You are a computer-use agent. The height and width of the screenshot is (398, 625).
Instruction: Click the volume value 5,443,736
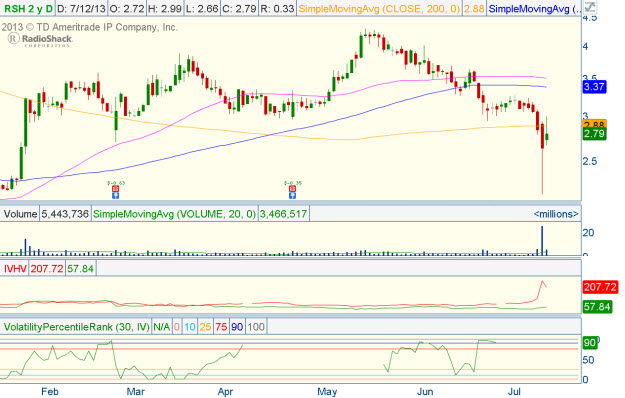[x=65, y=214]
